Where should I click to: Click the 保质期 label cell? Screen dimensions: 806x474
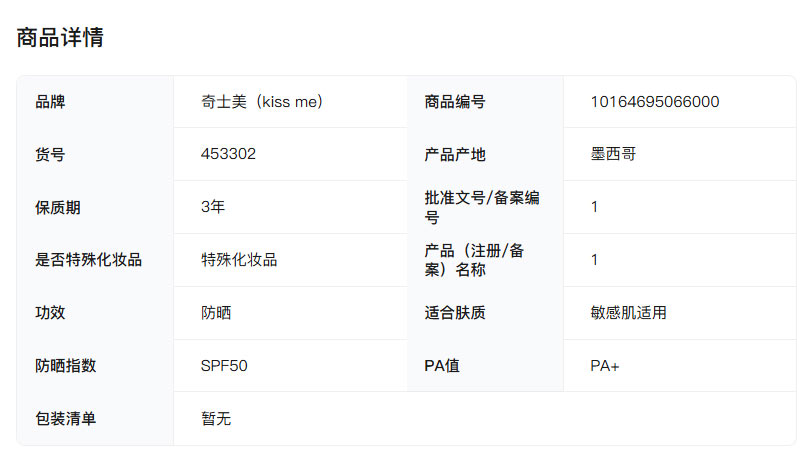click(58, 208)
